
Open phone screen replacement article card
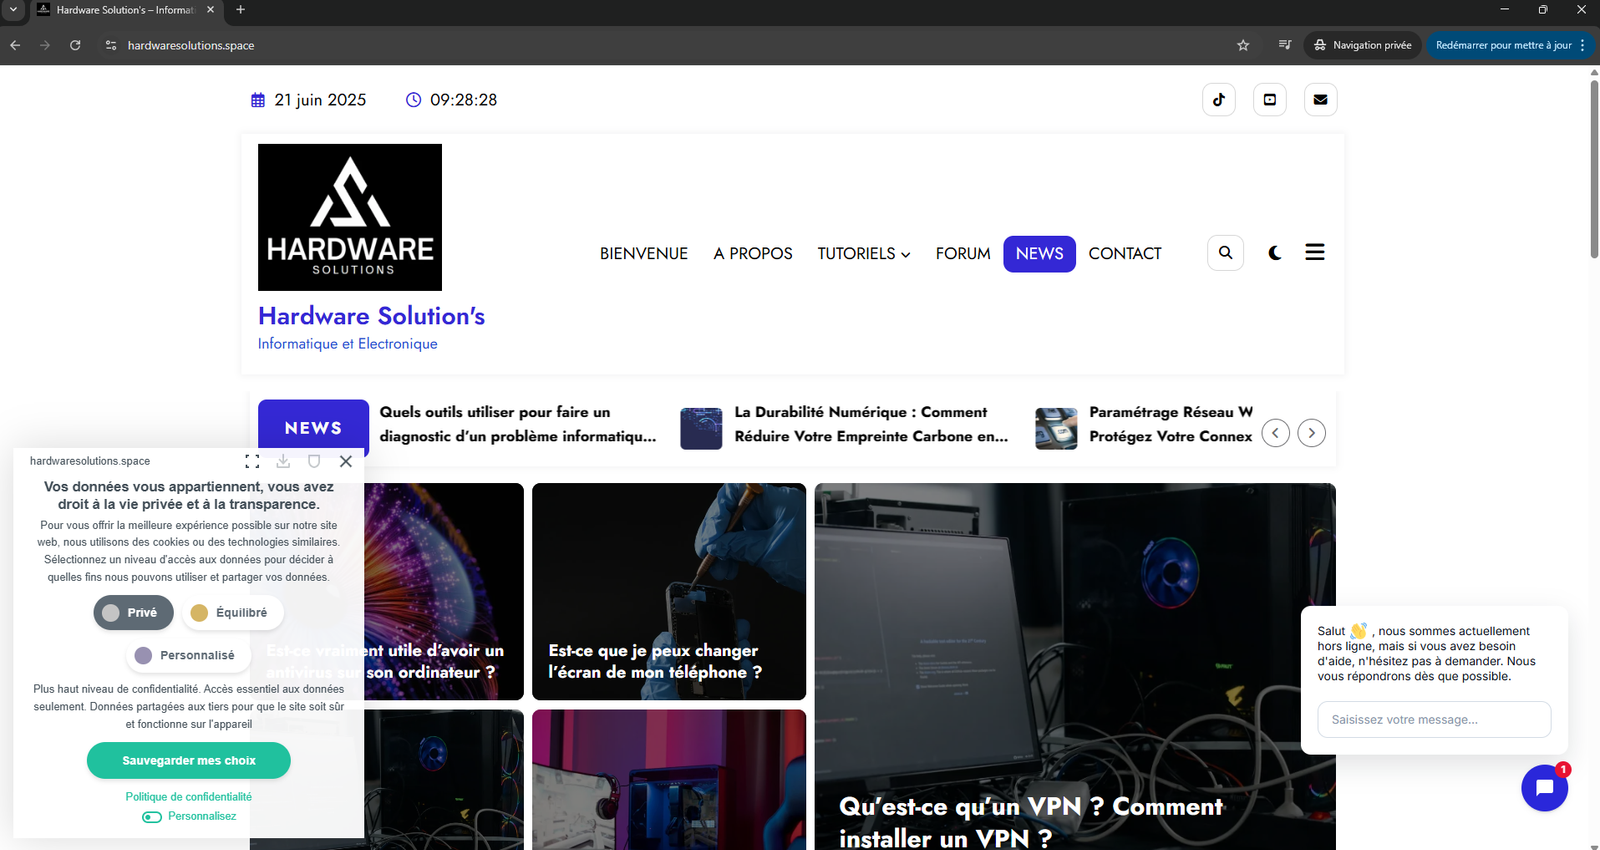(x=669, y=592)
